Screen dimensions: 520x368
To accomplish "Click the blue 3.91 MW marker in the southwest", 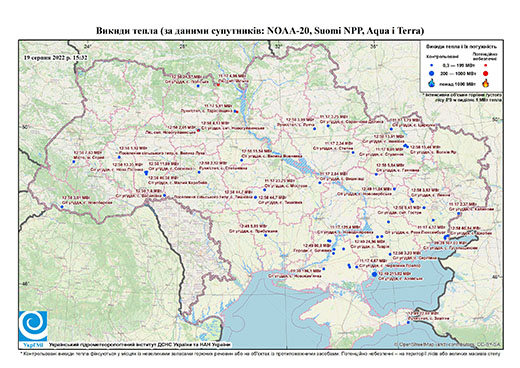I will coord(62,206).
